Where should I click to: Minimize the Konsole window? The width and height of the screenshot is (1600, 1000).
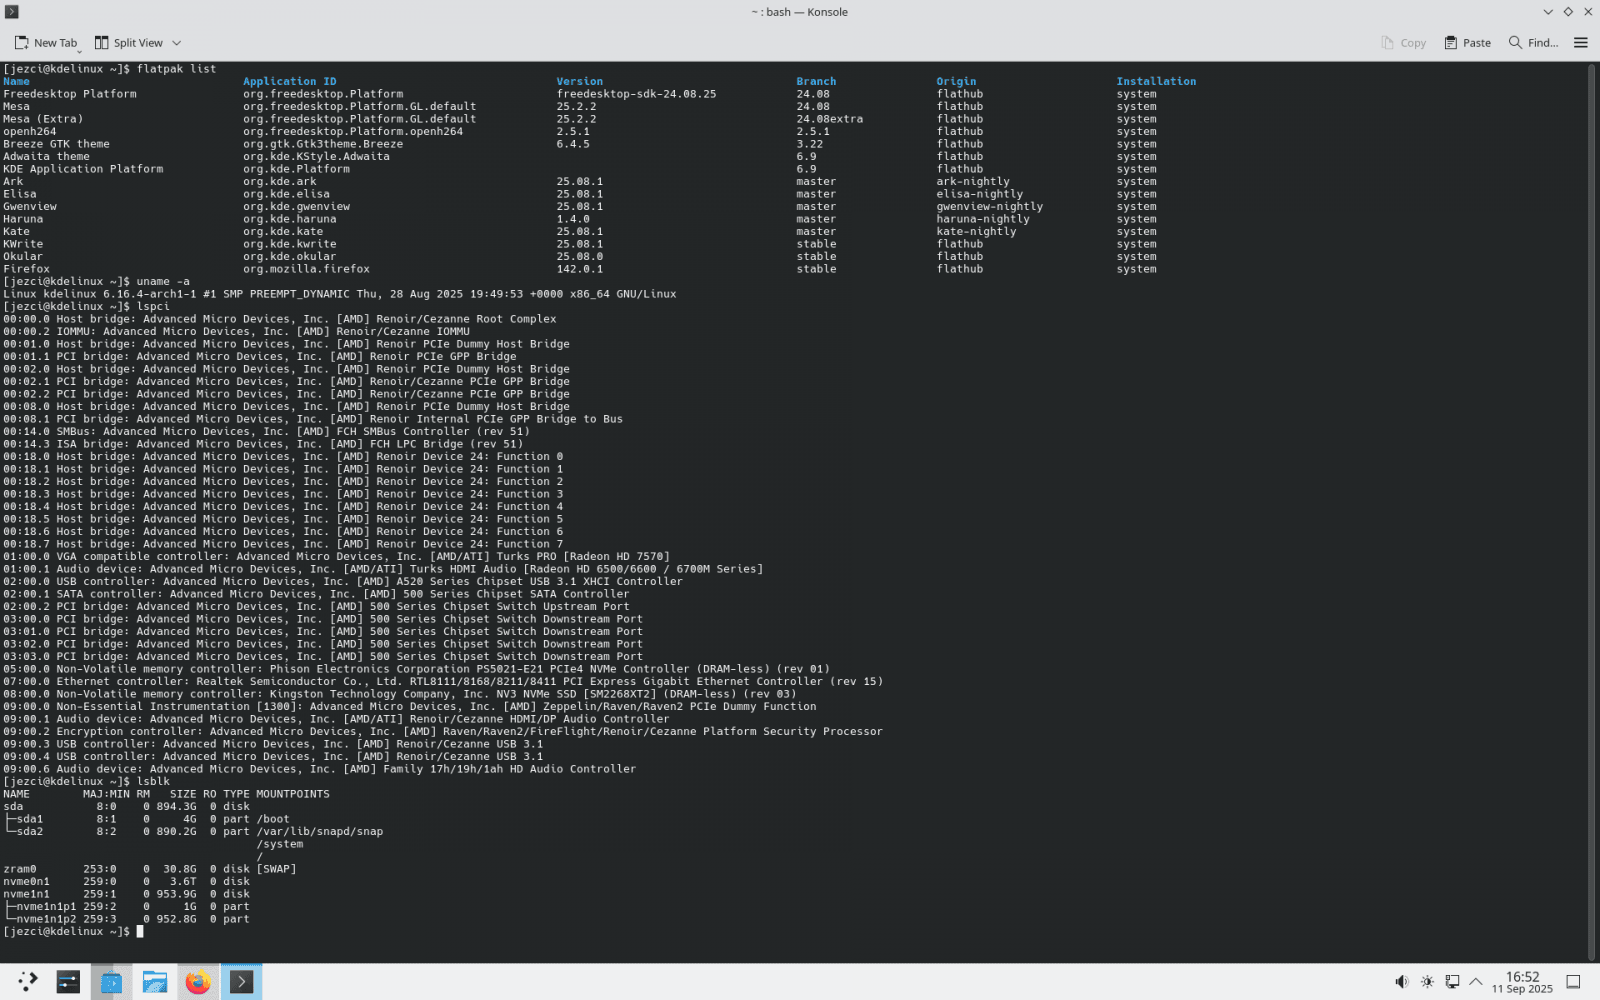click(1548, 12)
